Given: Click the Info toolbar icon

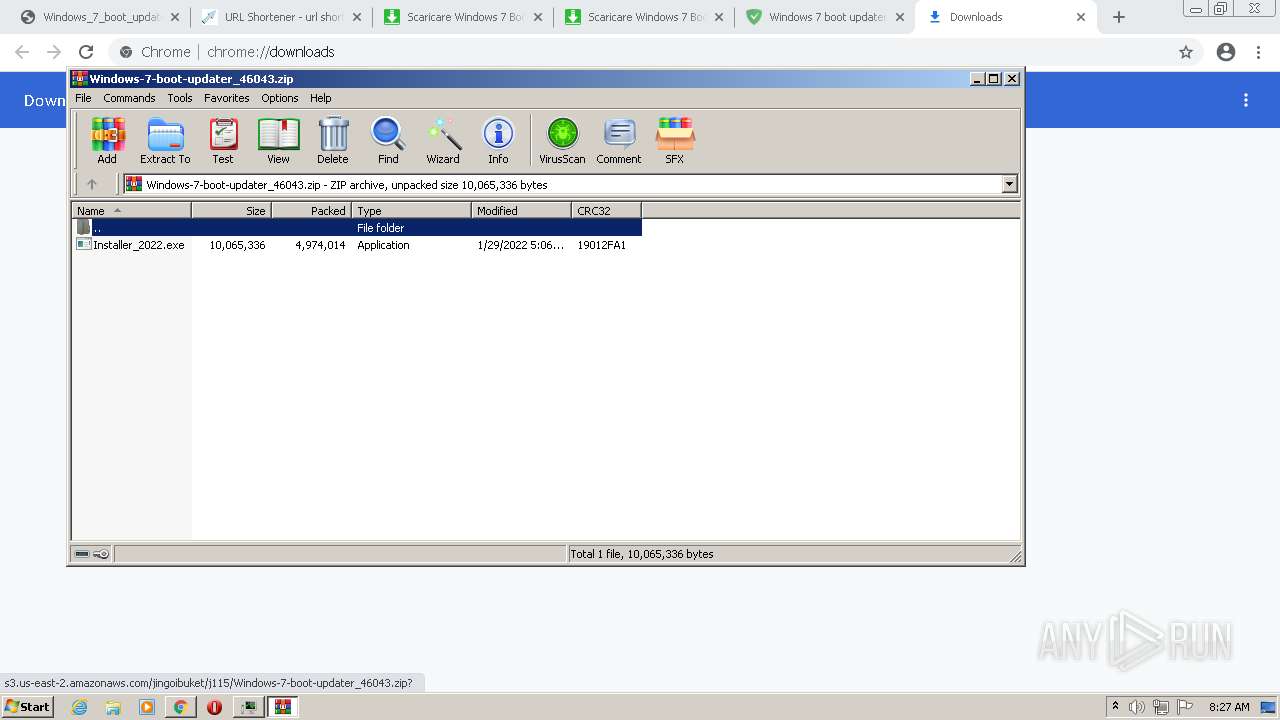Looking at the screenshot, I should pos(498,140).
